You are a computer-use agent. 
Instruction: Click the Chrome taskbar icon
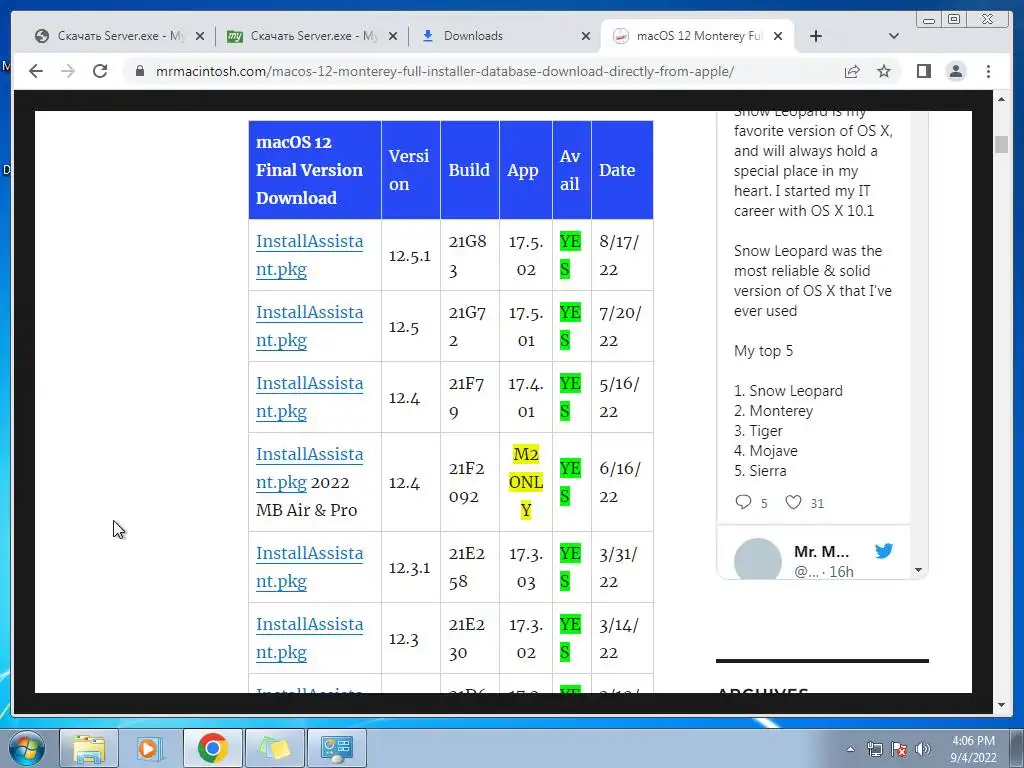212,748
